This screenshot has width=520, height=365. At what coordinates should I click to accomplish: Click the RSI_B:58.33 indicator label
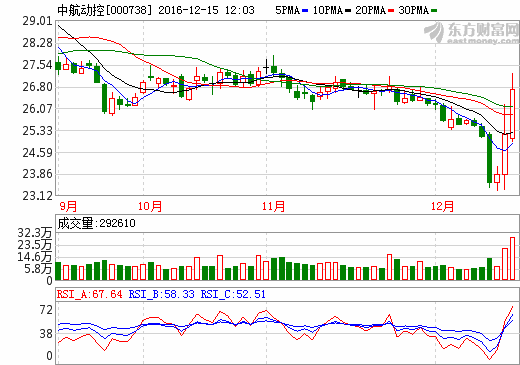coord(161,294)
